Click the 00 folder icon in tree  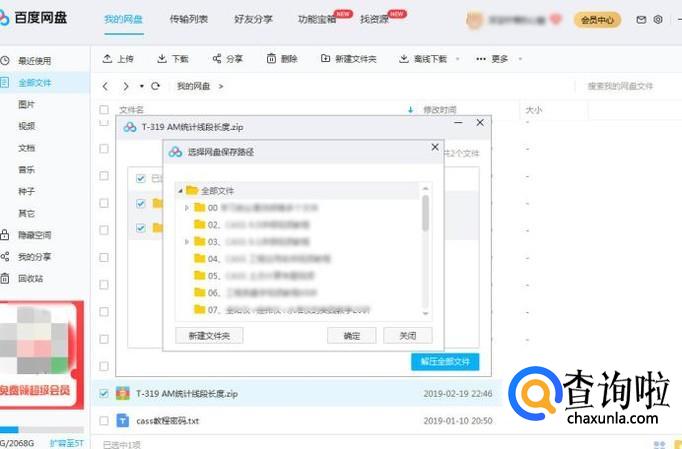tap(200, 207)
